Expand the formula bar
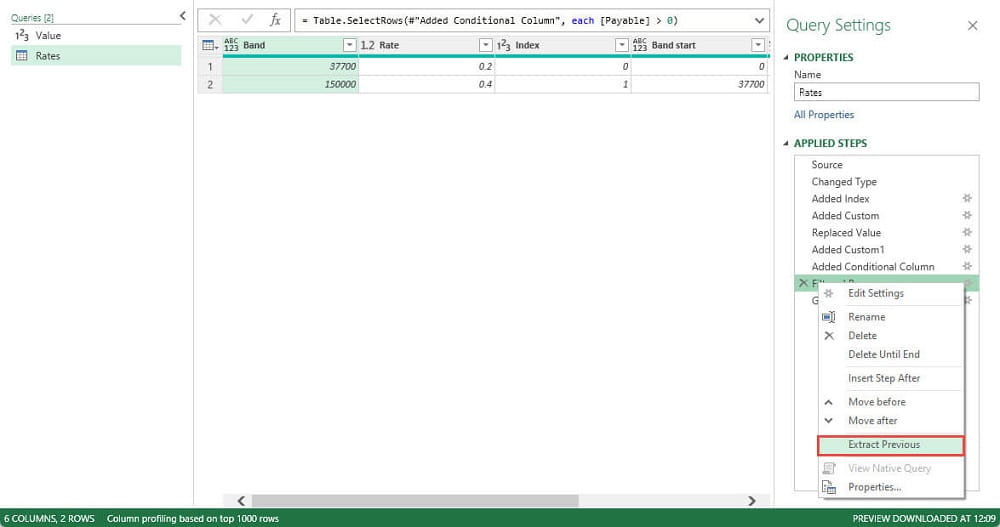Viewport: 1000px width, 527px height. (x=759, y=20)
